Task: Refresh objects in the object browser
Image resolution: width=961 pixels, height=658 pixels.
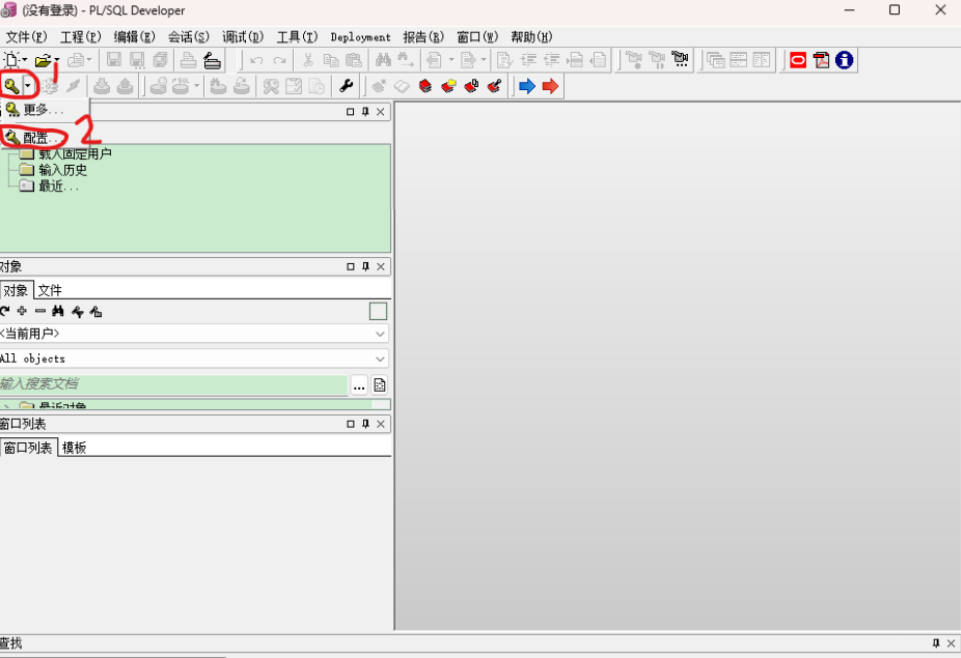Action: point(5,312)
